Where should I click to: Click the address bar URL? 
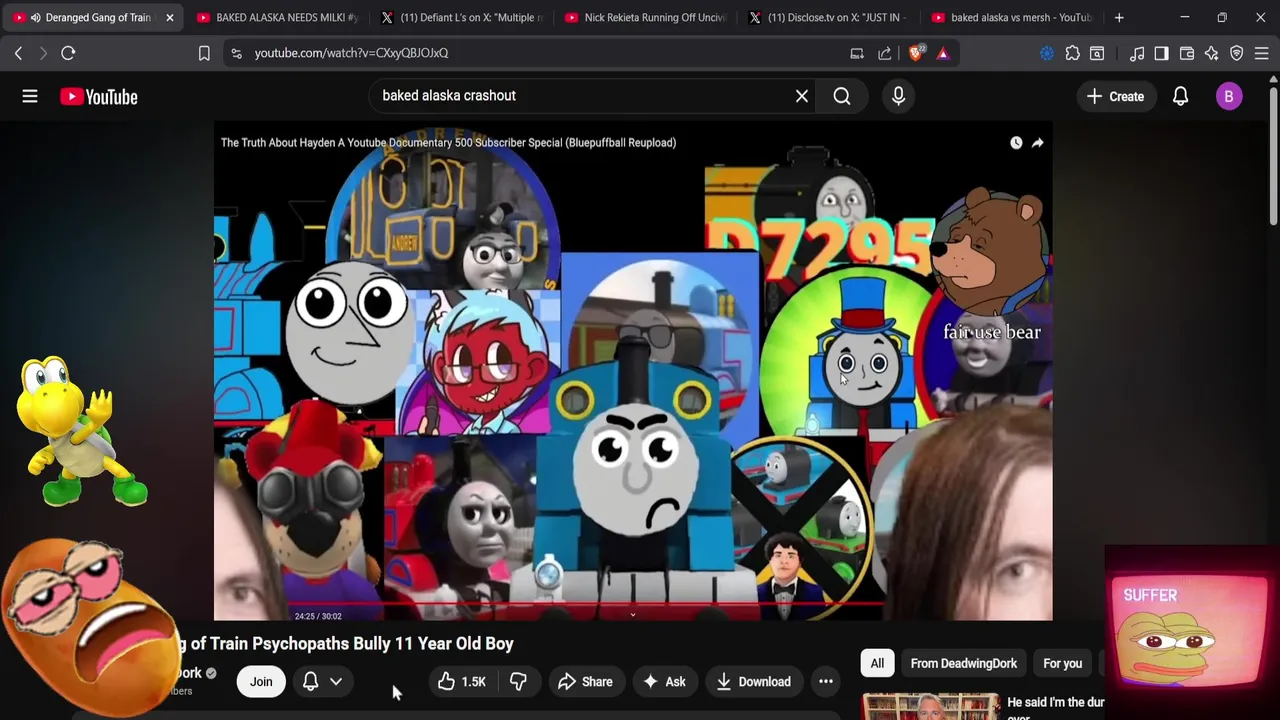coord(351,53)
